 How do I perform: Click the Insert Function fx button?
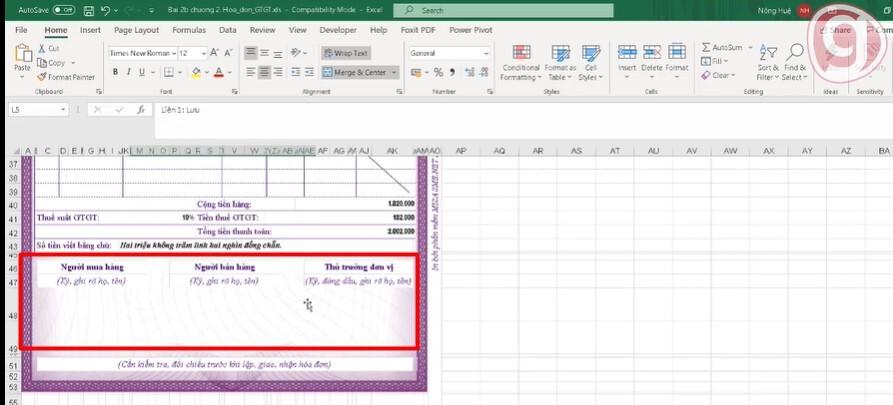[x=141, y=110]
